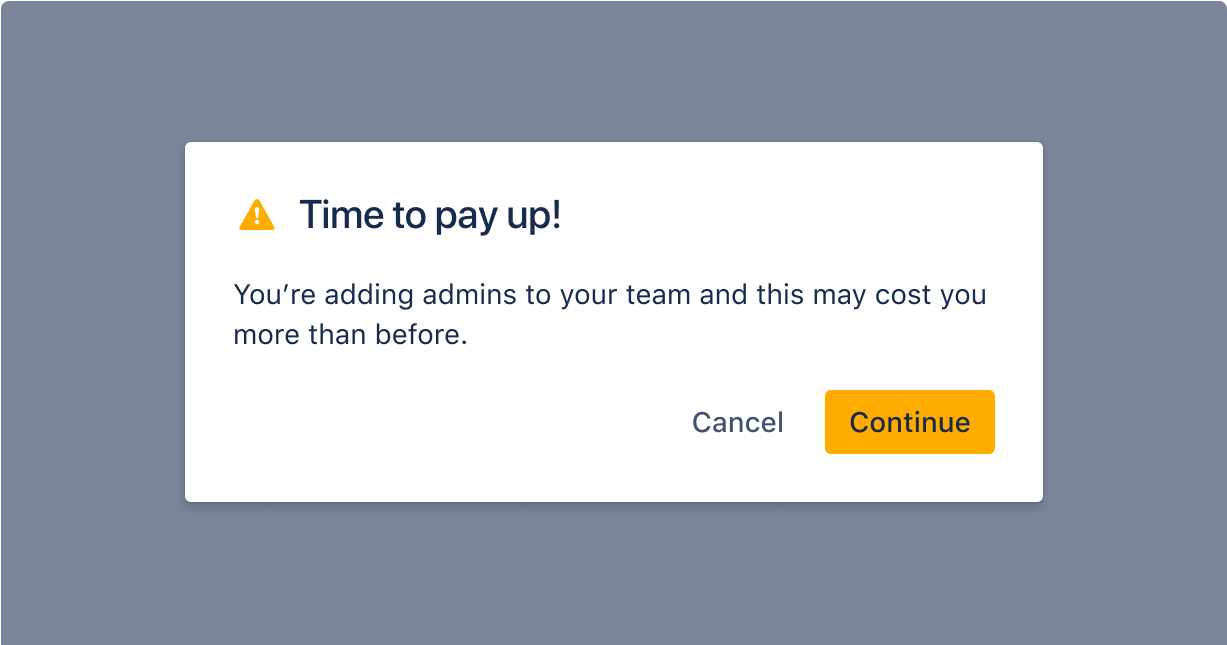Click the white space left of Cancel
This screenshot has width=1227, height=645.
(x=450, y=422)
